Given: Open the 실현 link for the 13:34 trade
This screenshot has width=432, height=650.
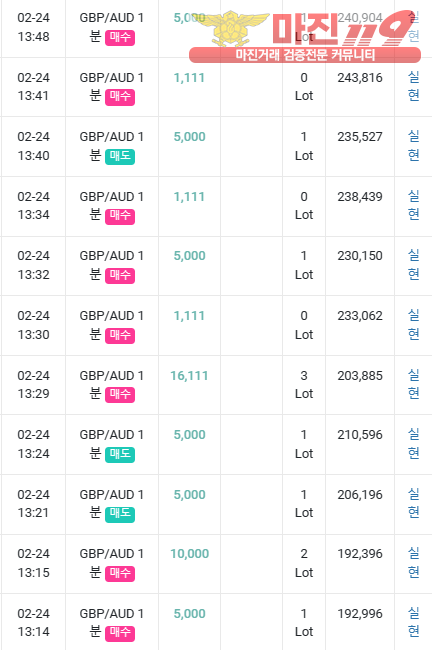Looking at the screenshot, I should pos(413,206).
